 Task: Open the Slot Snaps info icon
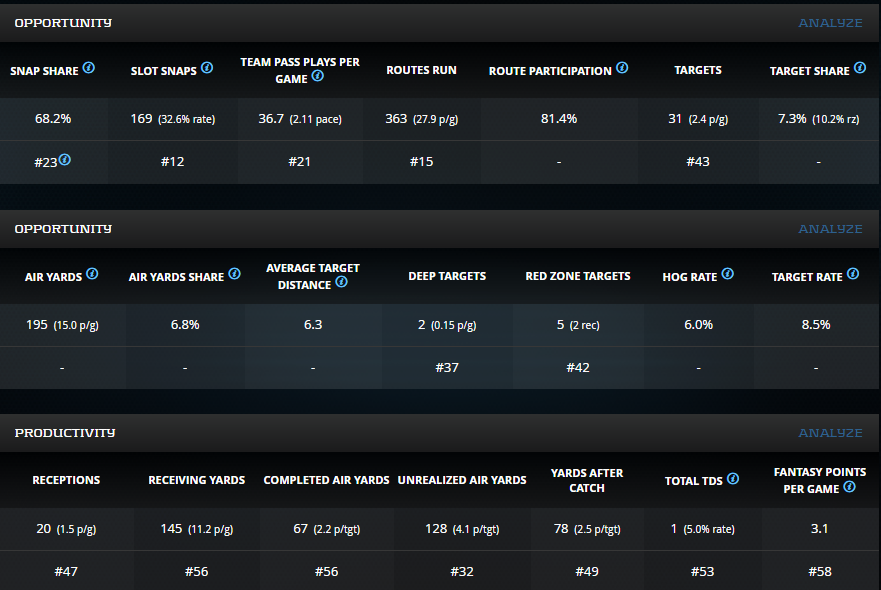click(x=207, y=69)
